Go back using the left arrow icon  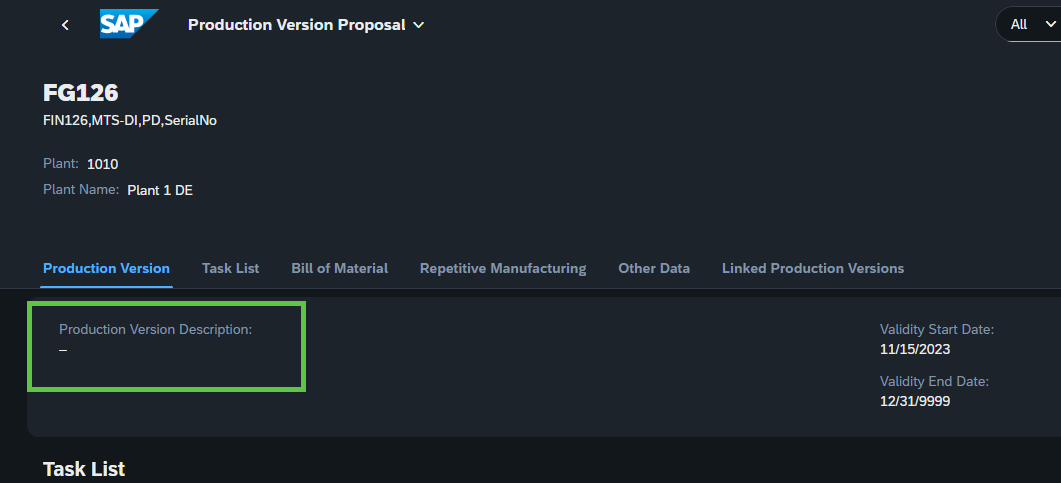click(x=65, y=25)
